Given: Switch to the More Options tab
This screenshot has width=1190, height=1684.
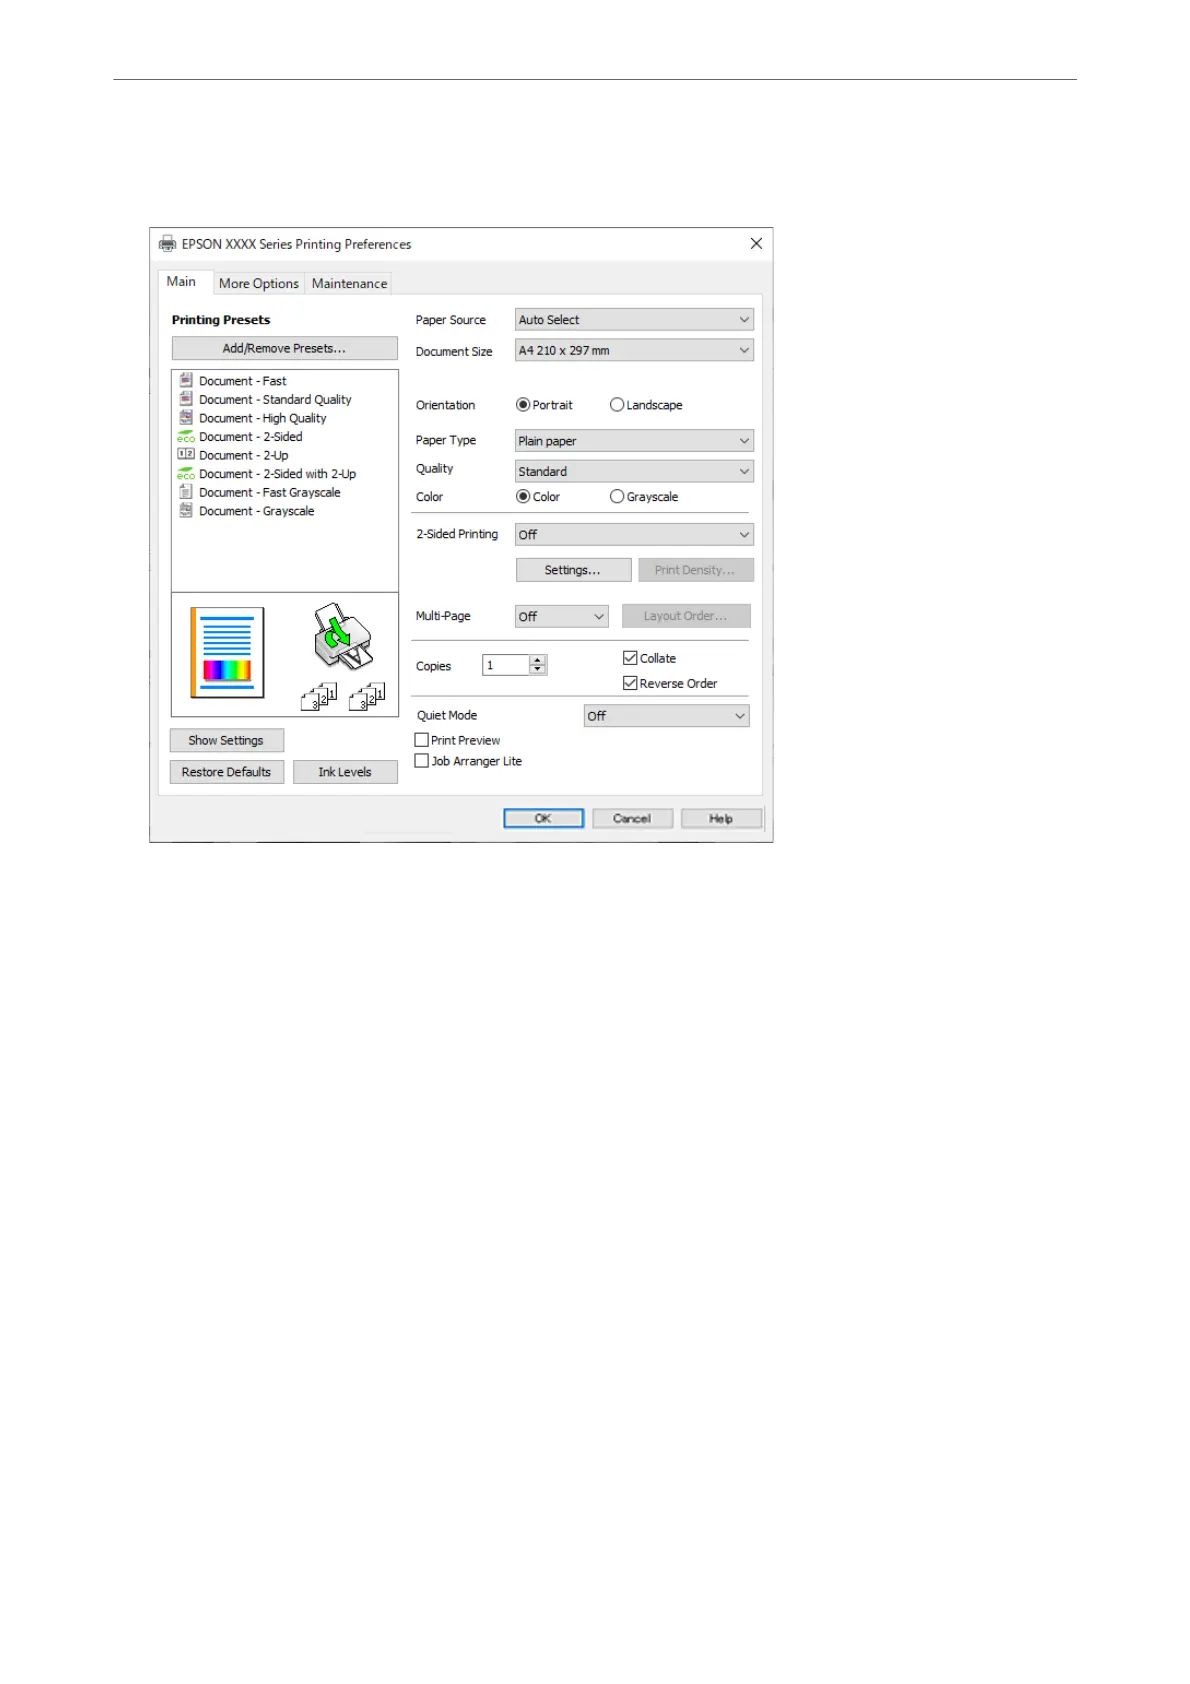Looking at the screenshot, I should [259, 284].
